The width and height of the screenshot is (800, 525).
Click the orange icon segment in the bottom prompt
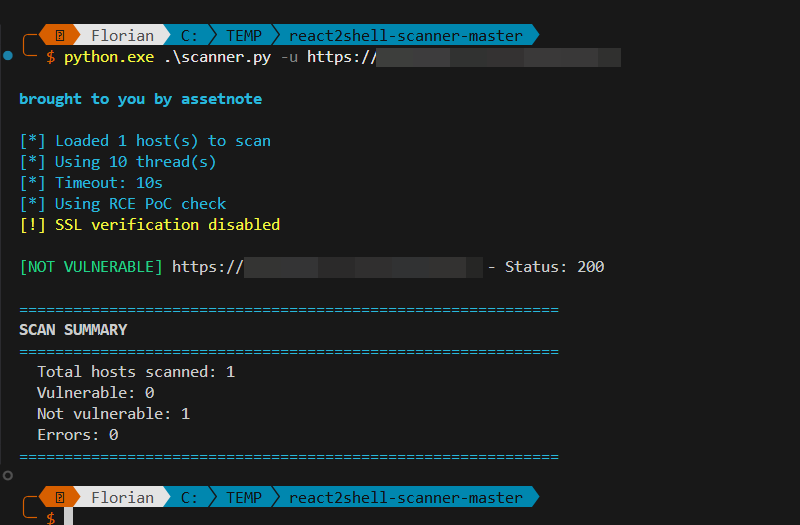pos(60,497)
